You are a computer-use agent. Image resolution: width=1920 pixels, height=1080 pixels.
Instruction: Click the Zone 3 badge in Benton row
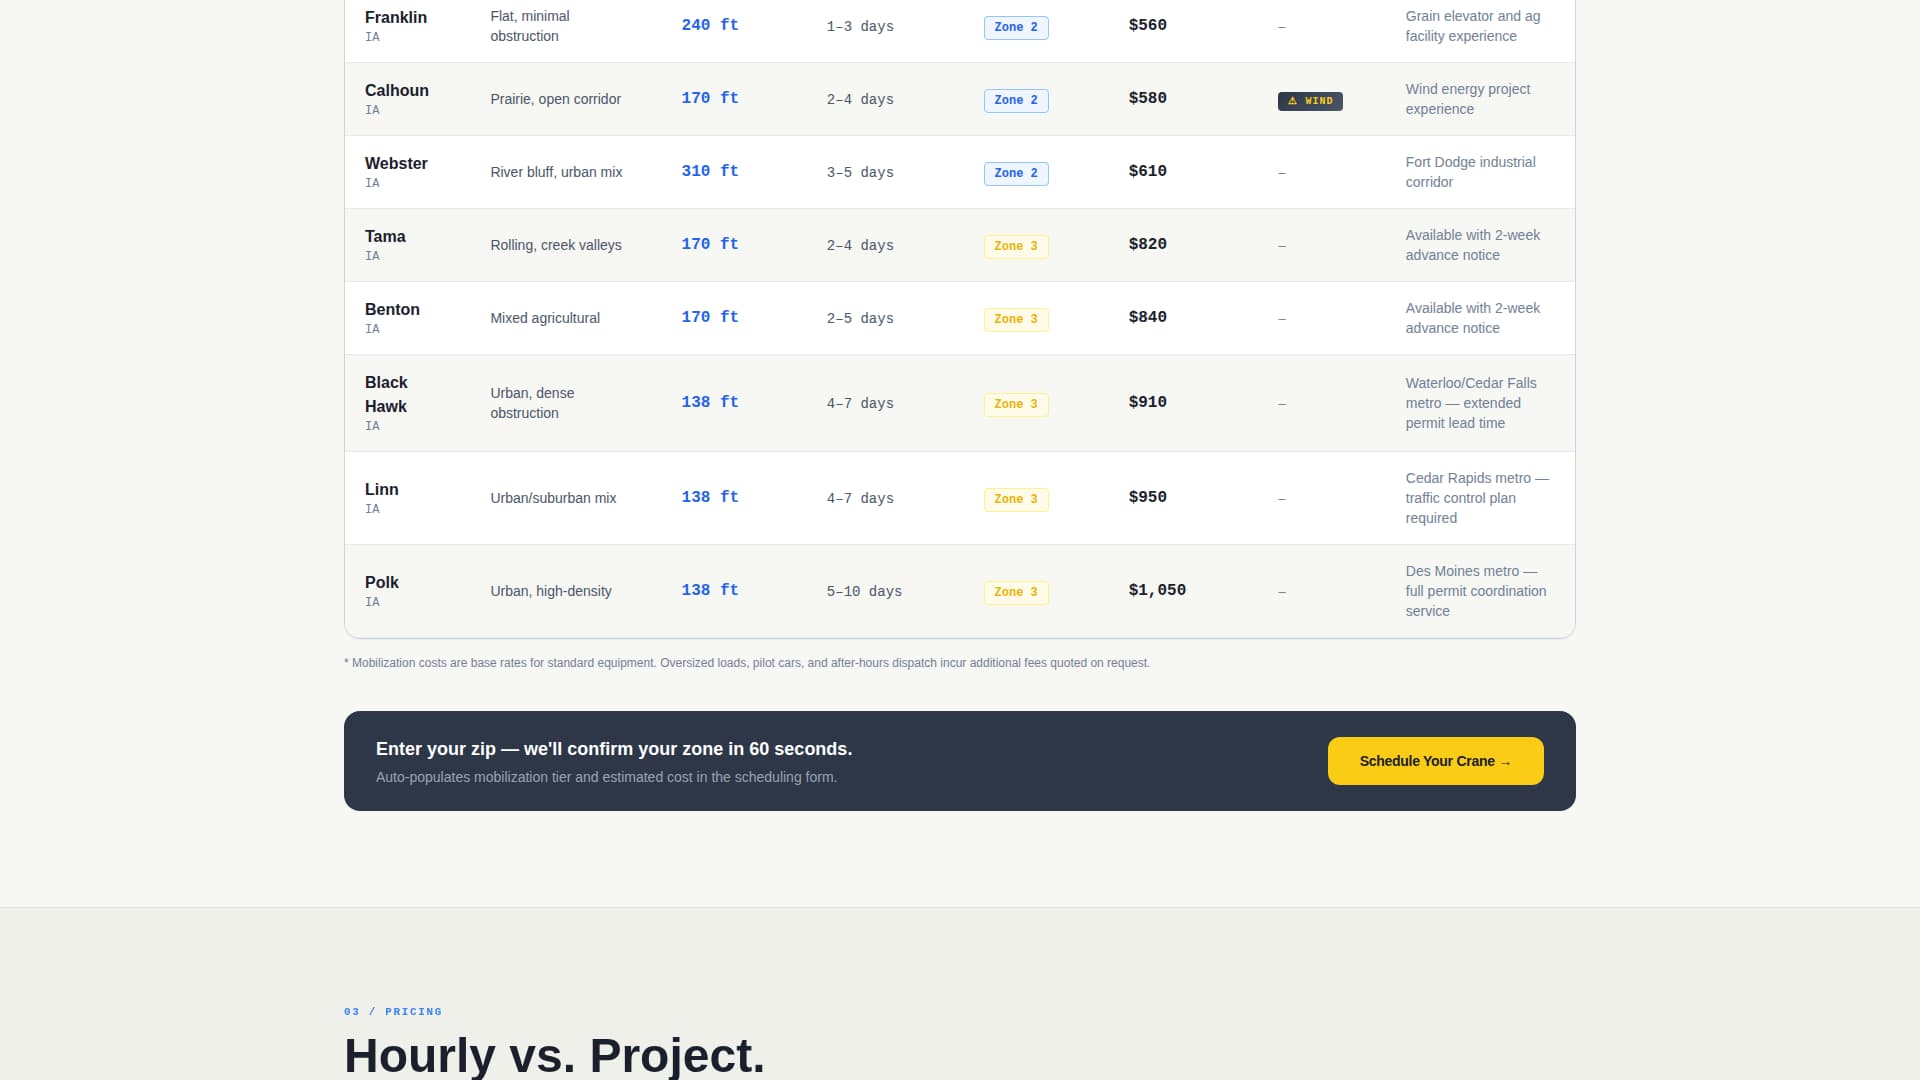click(x=1016, y=319)
